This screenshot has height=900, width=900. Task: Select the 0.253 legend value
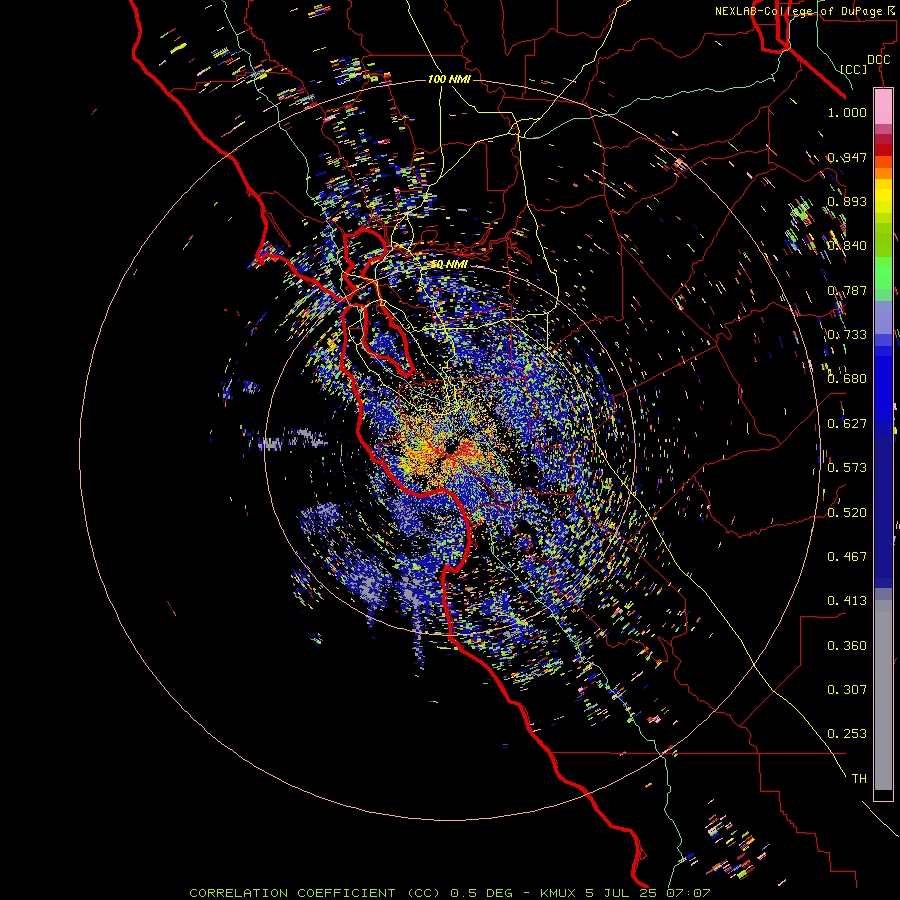[x=847, y=734]
